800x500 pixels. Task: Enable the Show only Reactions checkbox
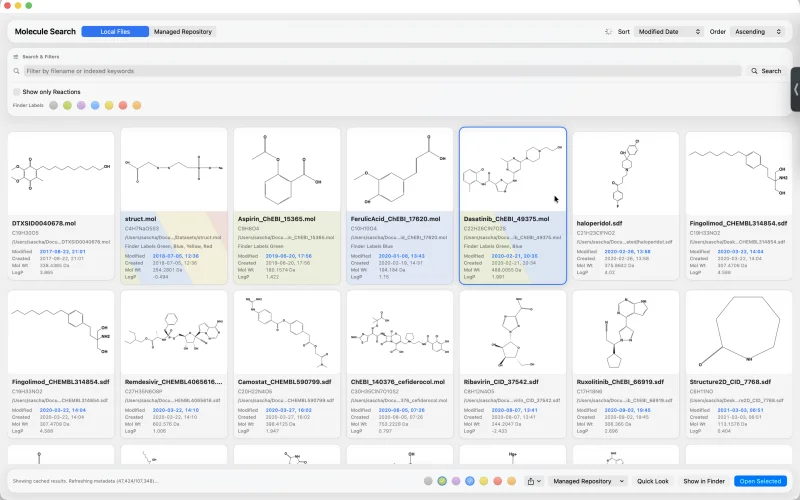pos(17,92)
